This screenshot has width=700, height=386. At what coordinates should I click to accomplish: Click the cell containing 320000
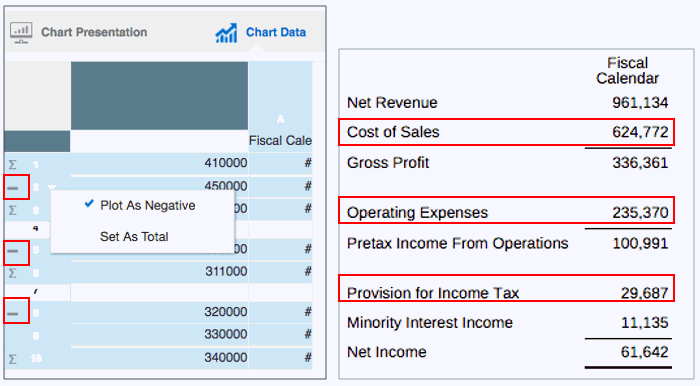(x=159, y=311)
